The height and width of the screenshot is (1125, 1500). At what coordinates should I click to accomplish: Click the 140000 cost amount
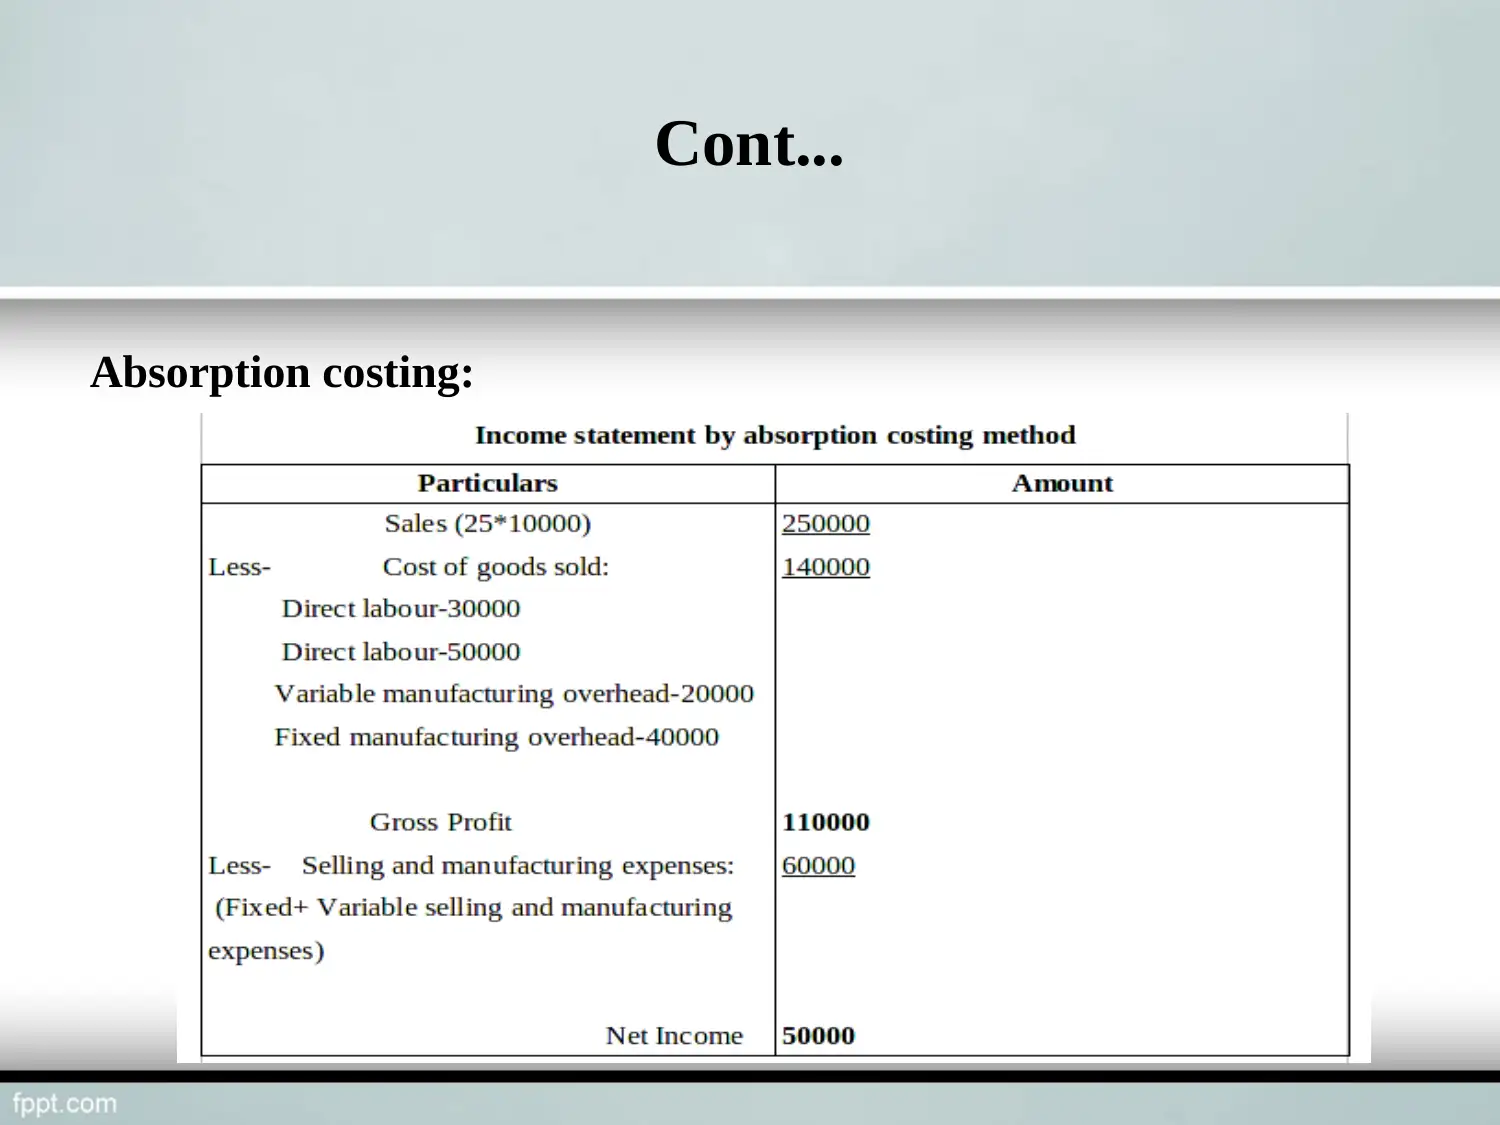click(826, 567)
